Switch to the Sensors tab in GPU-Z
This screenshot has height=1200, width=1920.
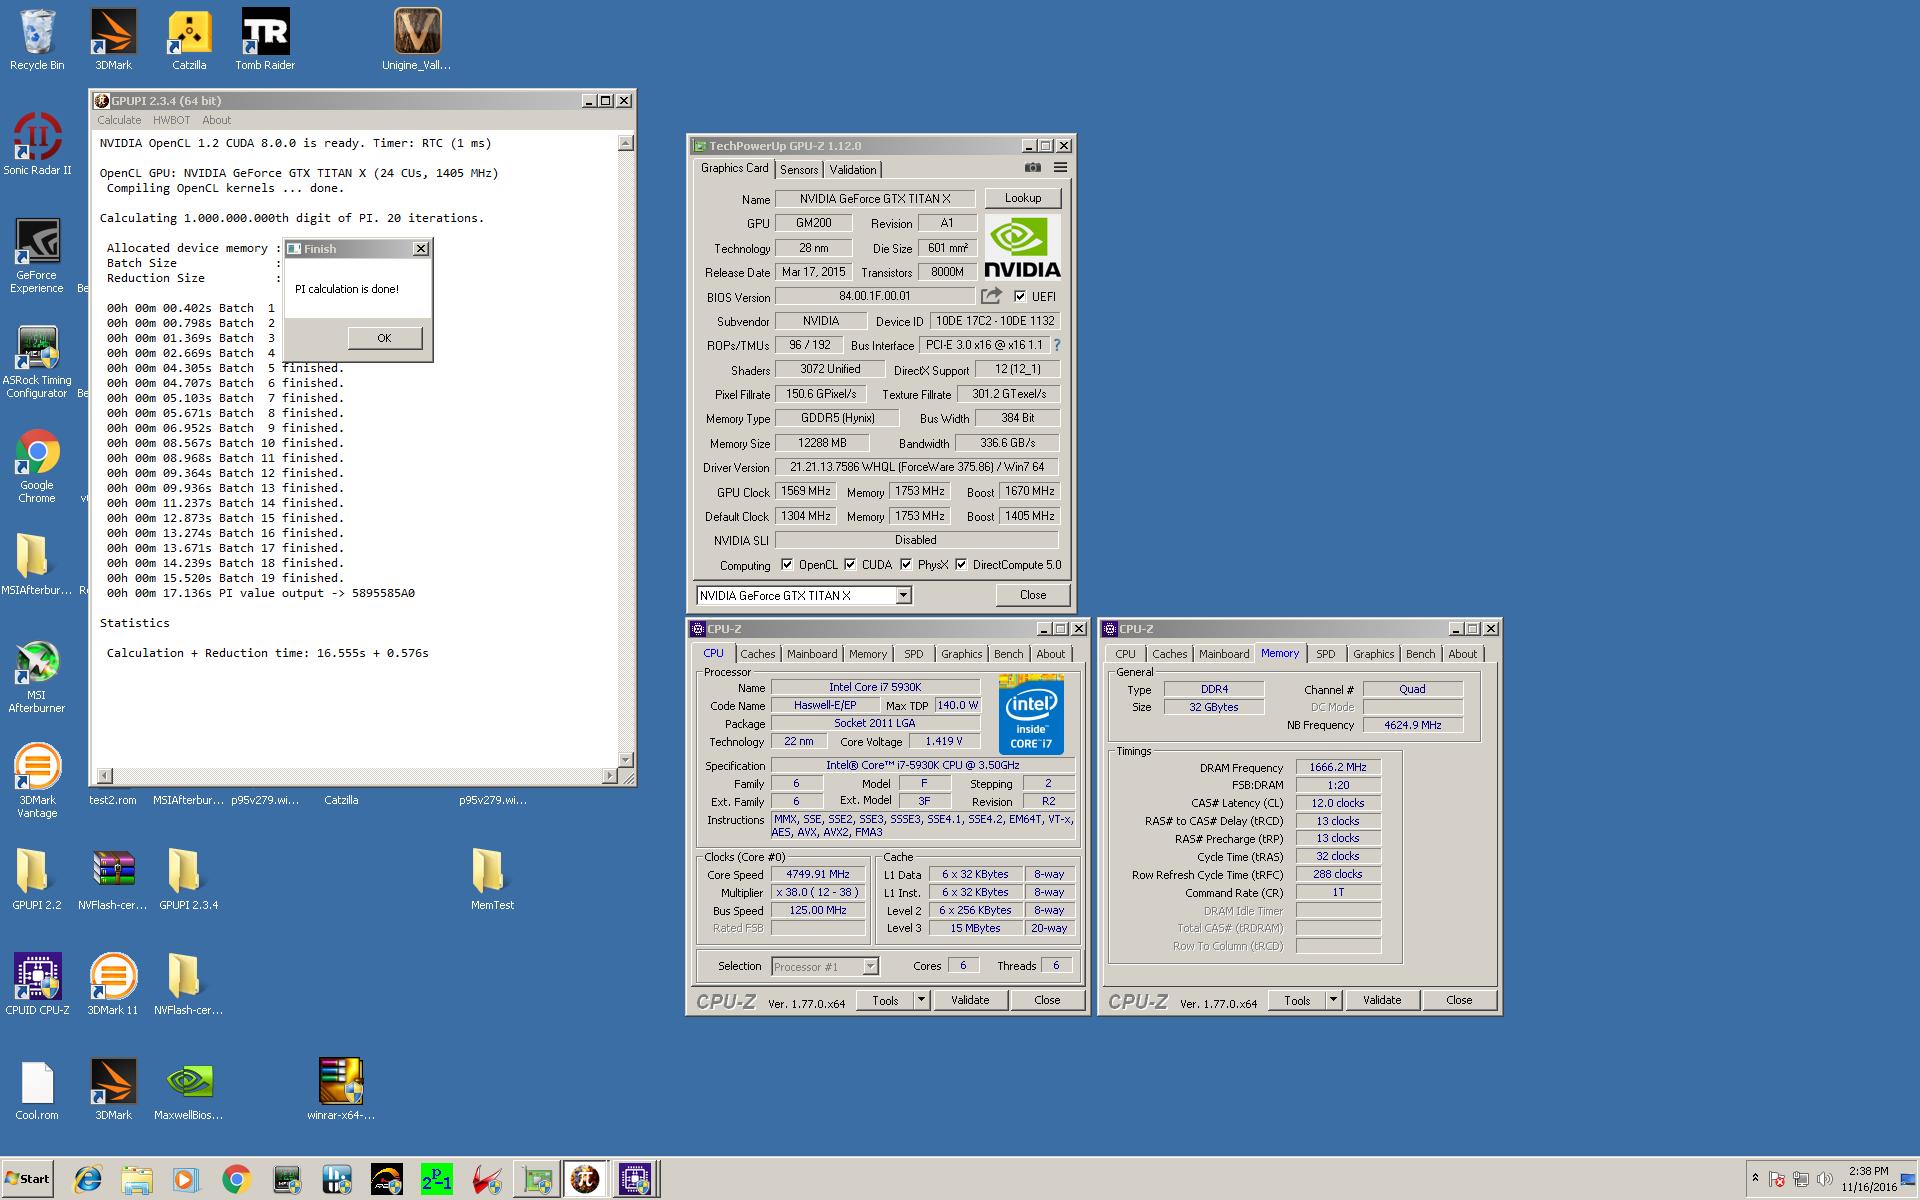pyautogui.click(x=799, y=170)
